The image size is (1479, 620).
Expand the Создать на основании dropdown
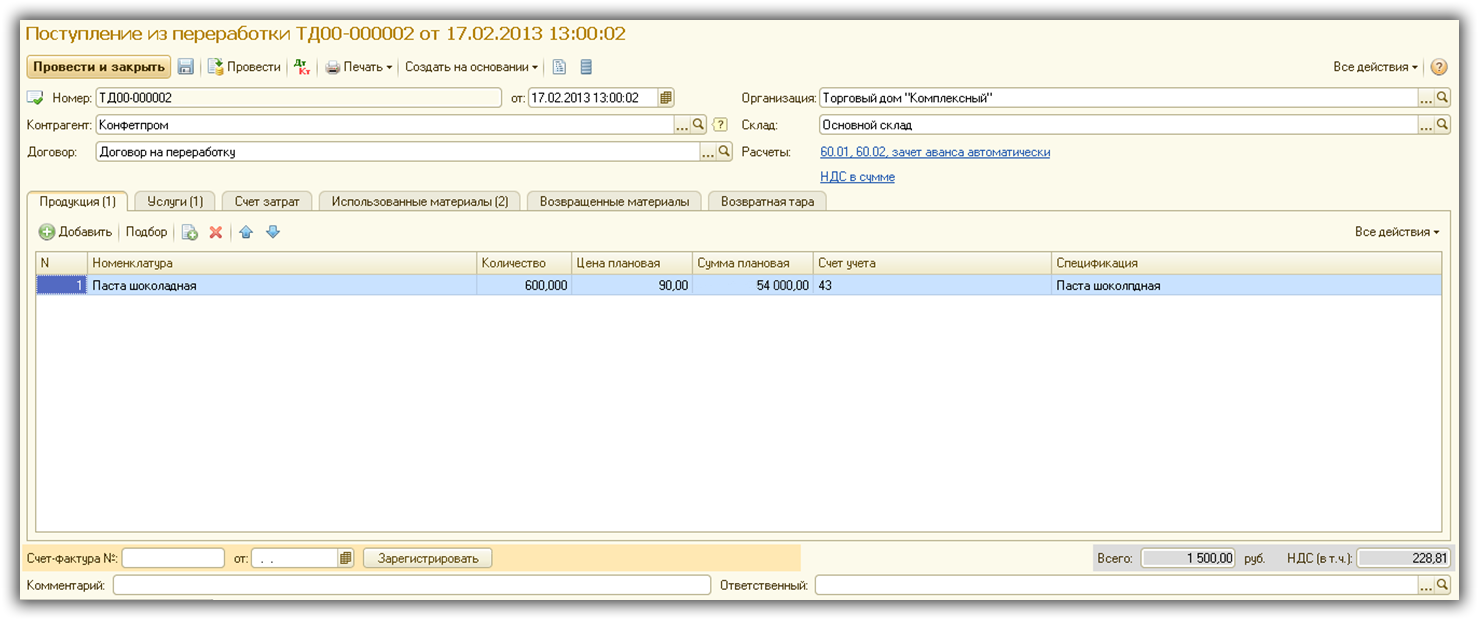coord(471,67)
